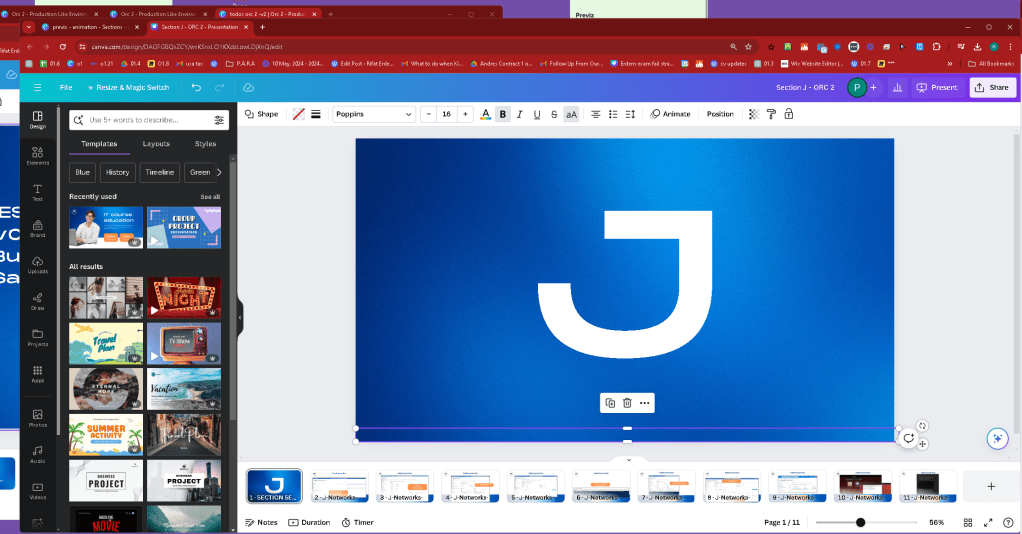The image size is (1022, 534).
Task: Open the Poppins font dropdown
Action: point(373,114)
